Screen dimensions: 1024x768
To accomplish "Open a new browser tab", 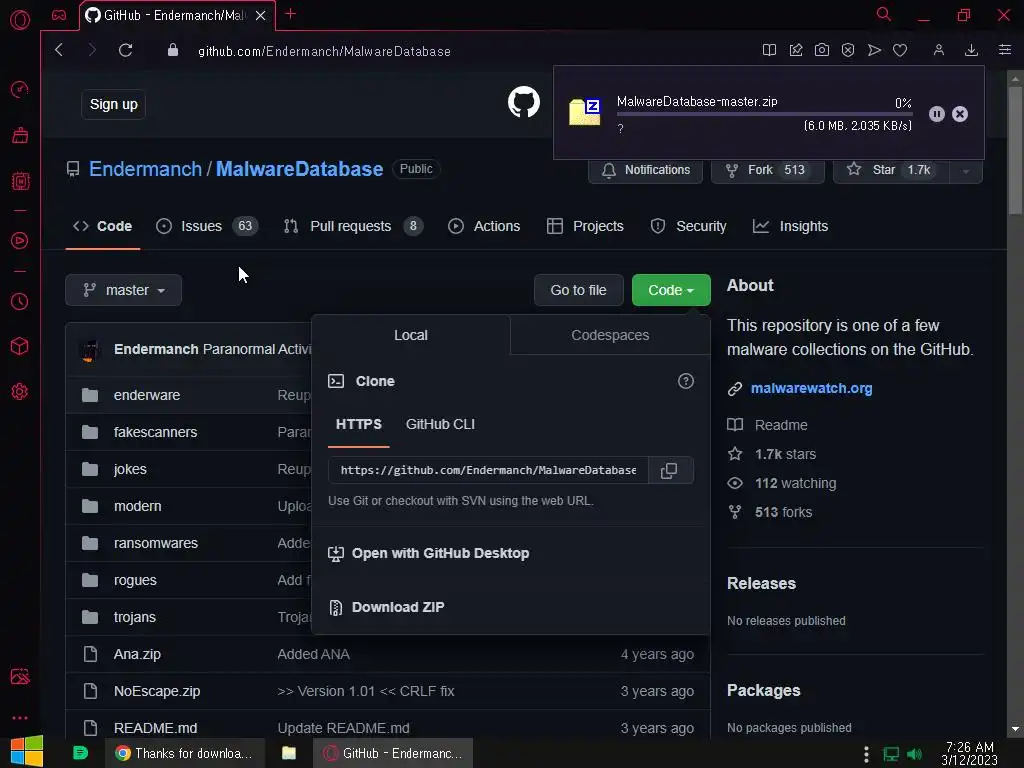I will pos(291,14).
